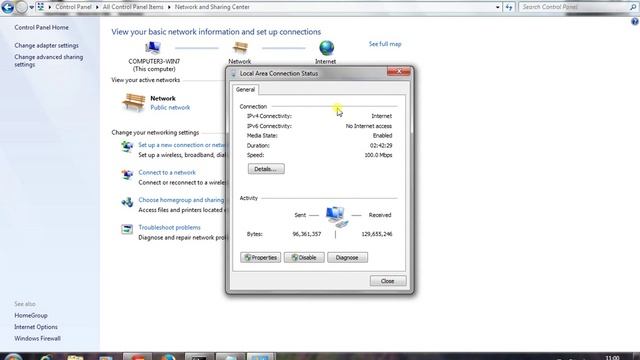The width and height of the screenshot is (640, 360).
Task: Click the sent bytes value 96,361,357
Action: (307, 234)
